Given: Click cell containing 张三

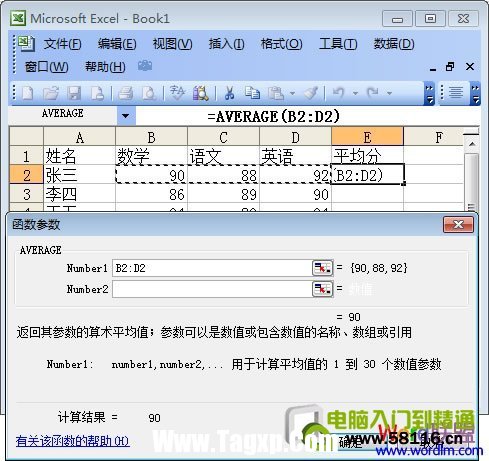Looking at the screenshot, I should [79, 175].
